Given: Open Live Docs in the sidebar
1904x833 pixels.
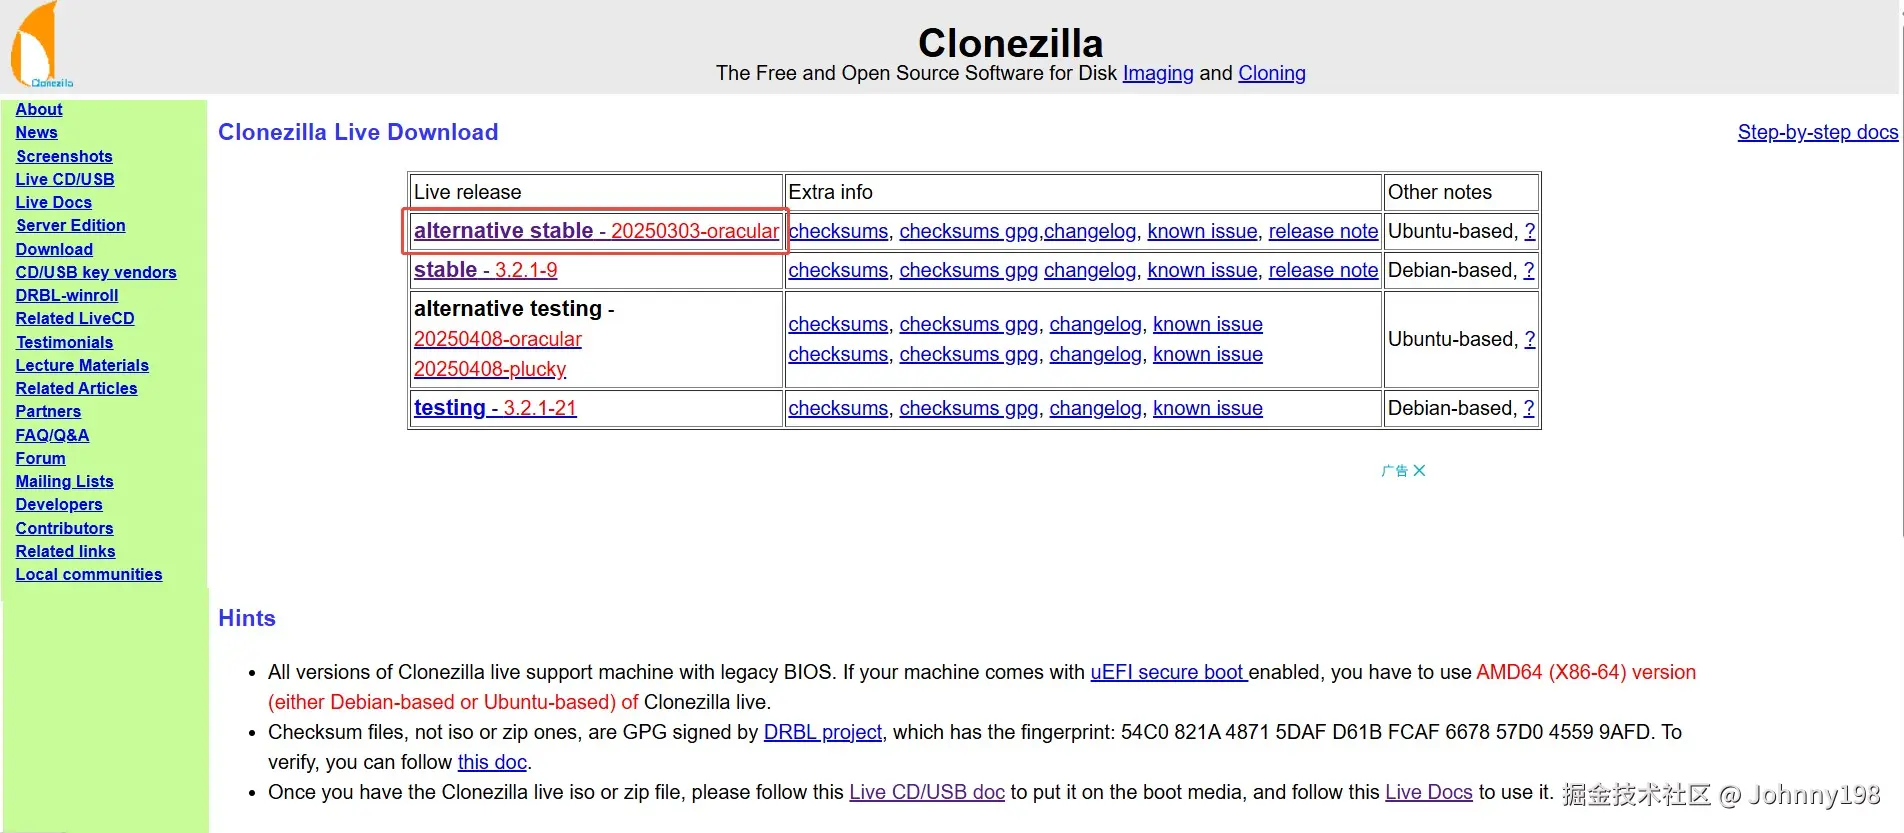Looking at the screenshot, I should point(54,202).
